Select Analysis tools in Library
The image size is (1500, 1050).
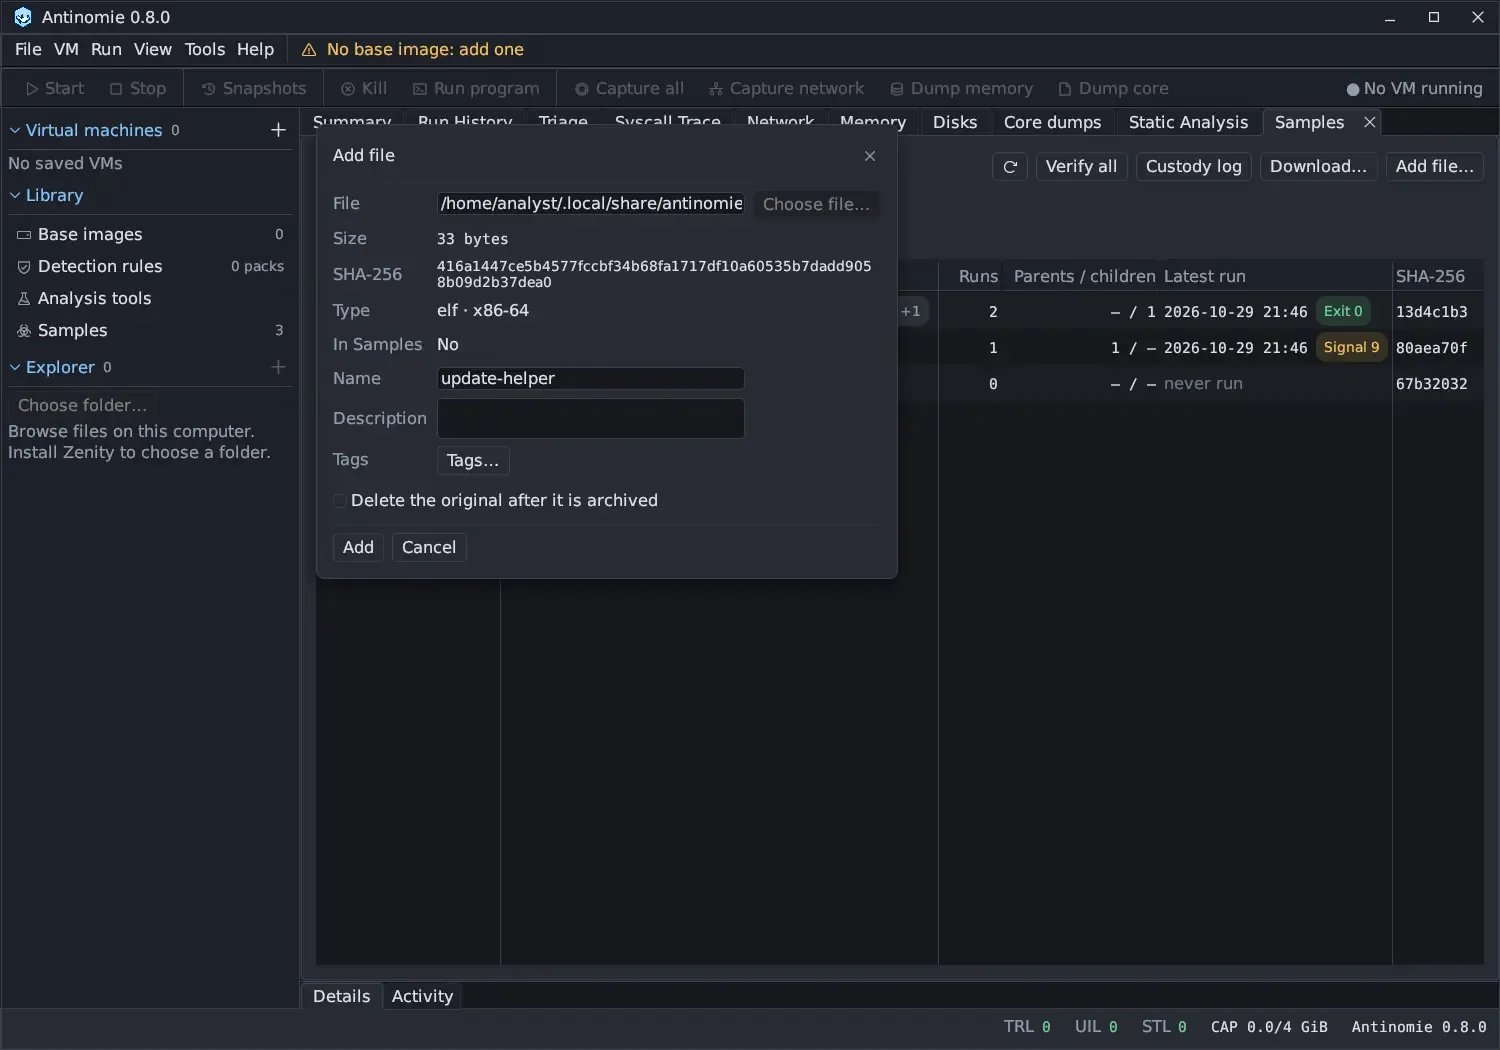[148, 298]
